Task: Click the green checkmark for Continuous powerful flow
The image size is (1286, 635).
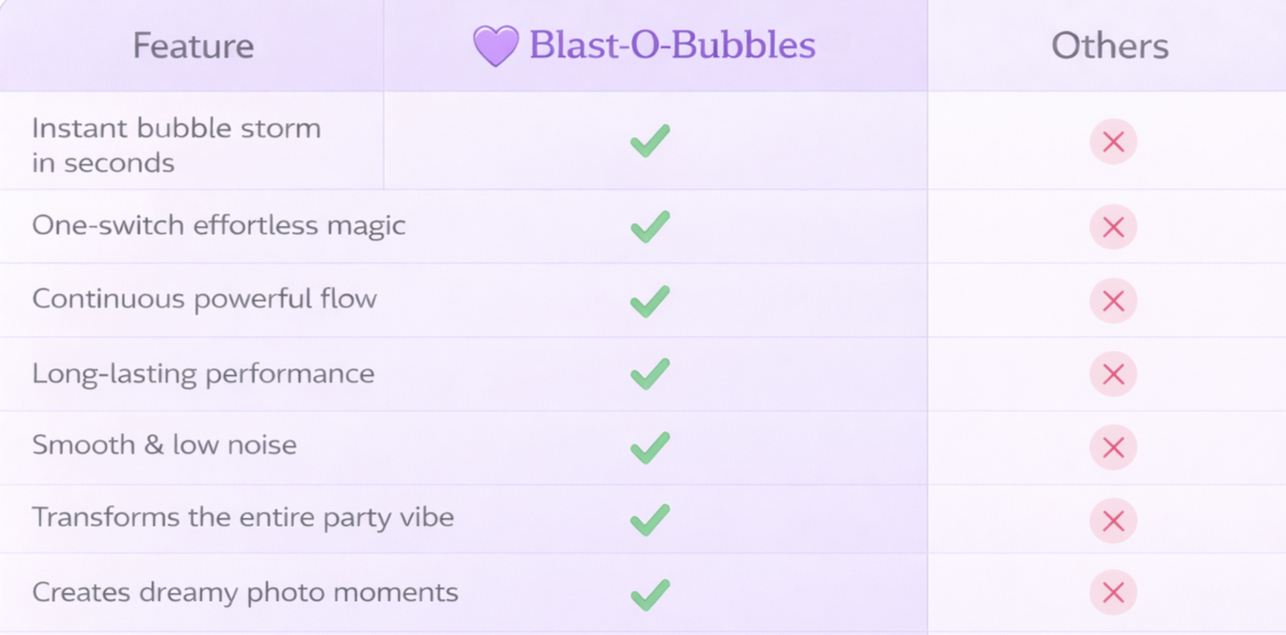Action: [650, 301]
